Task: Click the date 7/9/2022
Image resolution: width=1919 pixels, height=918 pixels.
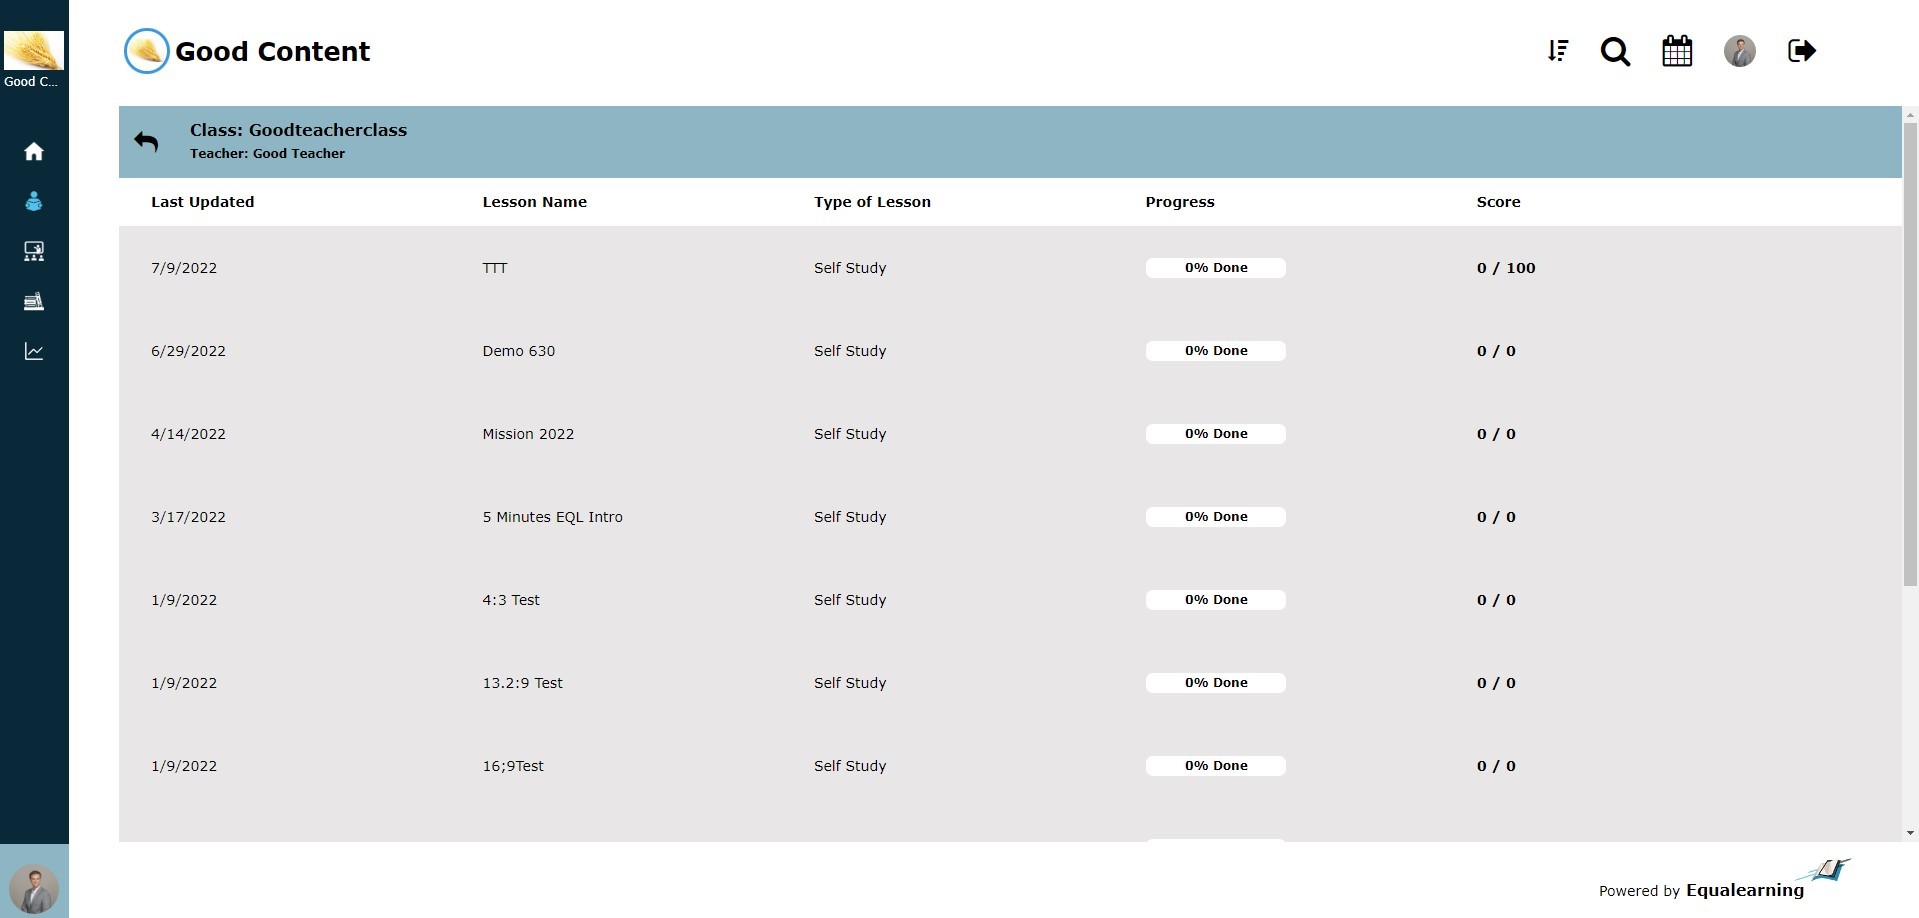Action: [184, 268]
